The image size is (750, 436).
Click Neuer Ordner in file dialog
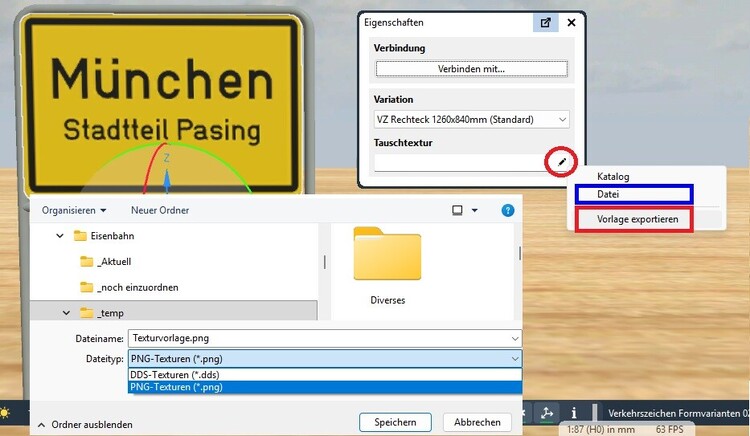160,210
